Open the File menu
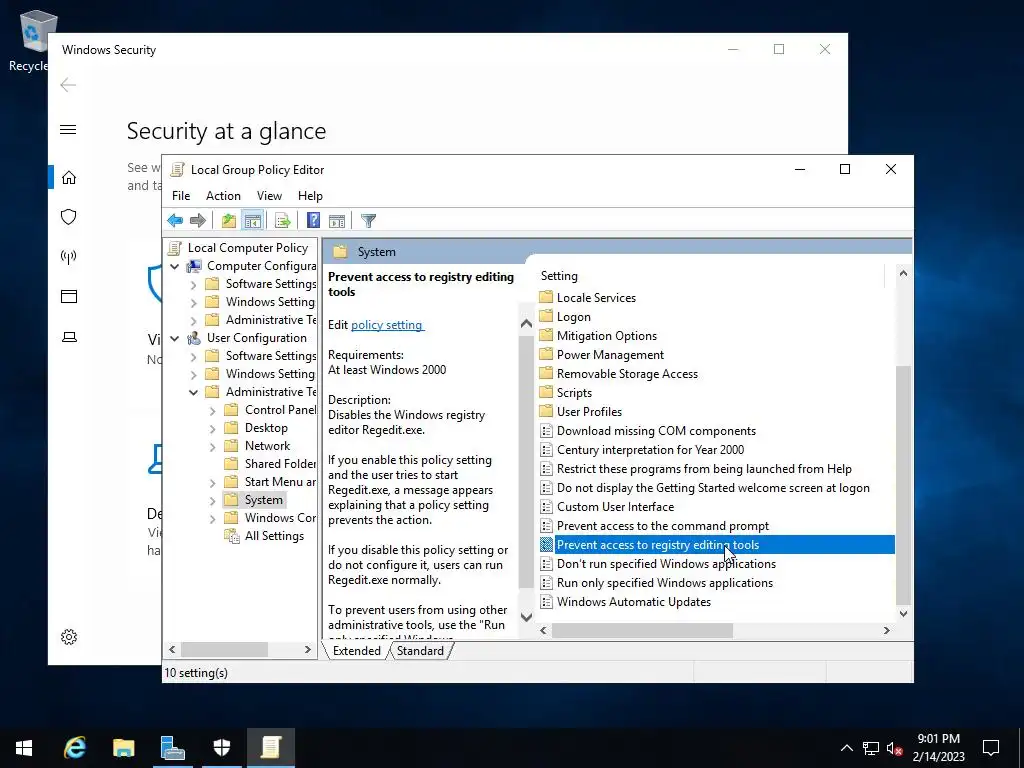The image size is (1024, 768). tap(181, 196)
